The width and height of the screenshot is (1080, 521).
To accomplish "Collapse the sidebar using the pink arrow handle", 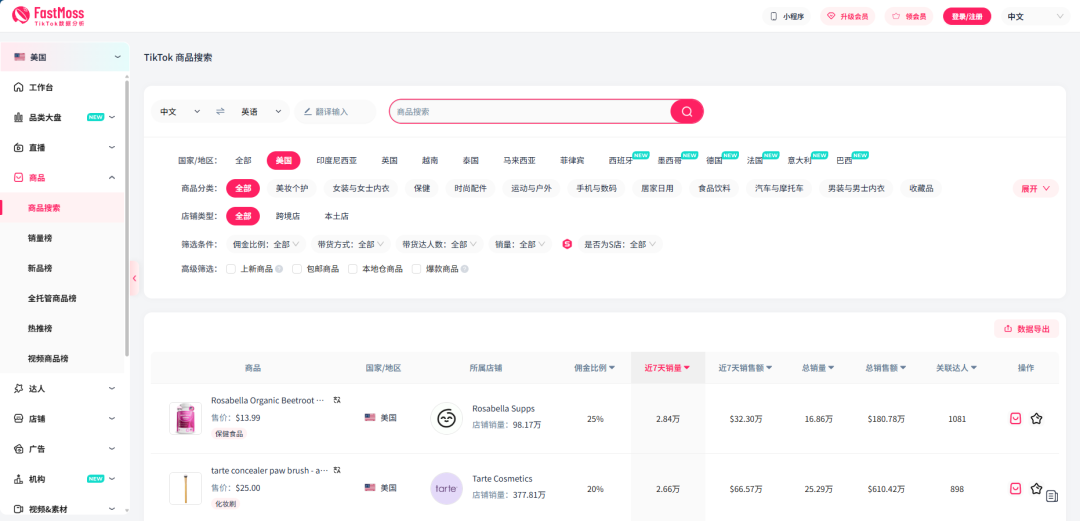I will [134, 278].
